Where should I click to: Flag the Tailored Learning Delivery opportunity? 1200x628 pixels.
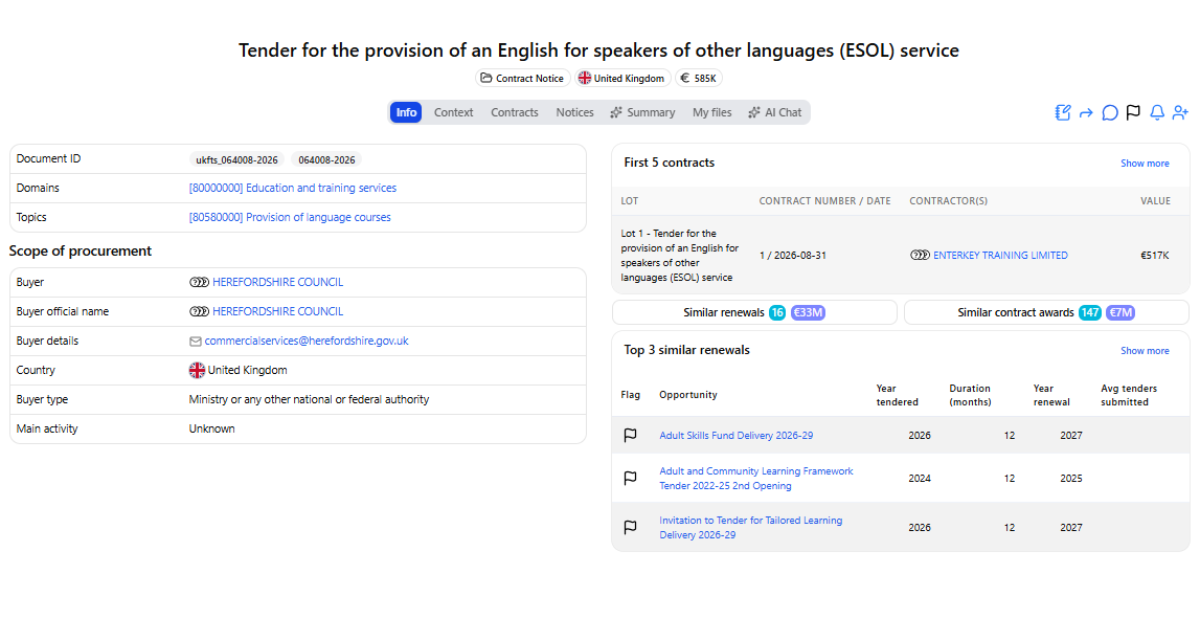pyautogui.click(x=630, y=527)
